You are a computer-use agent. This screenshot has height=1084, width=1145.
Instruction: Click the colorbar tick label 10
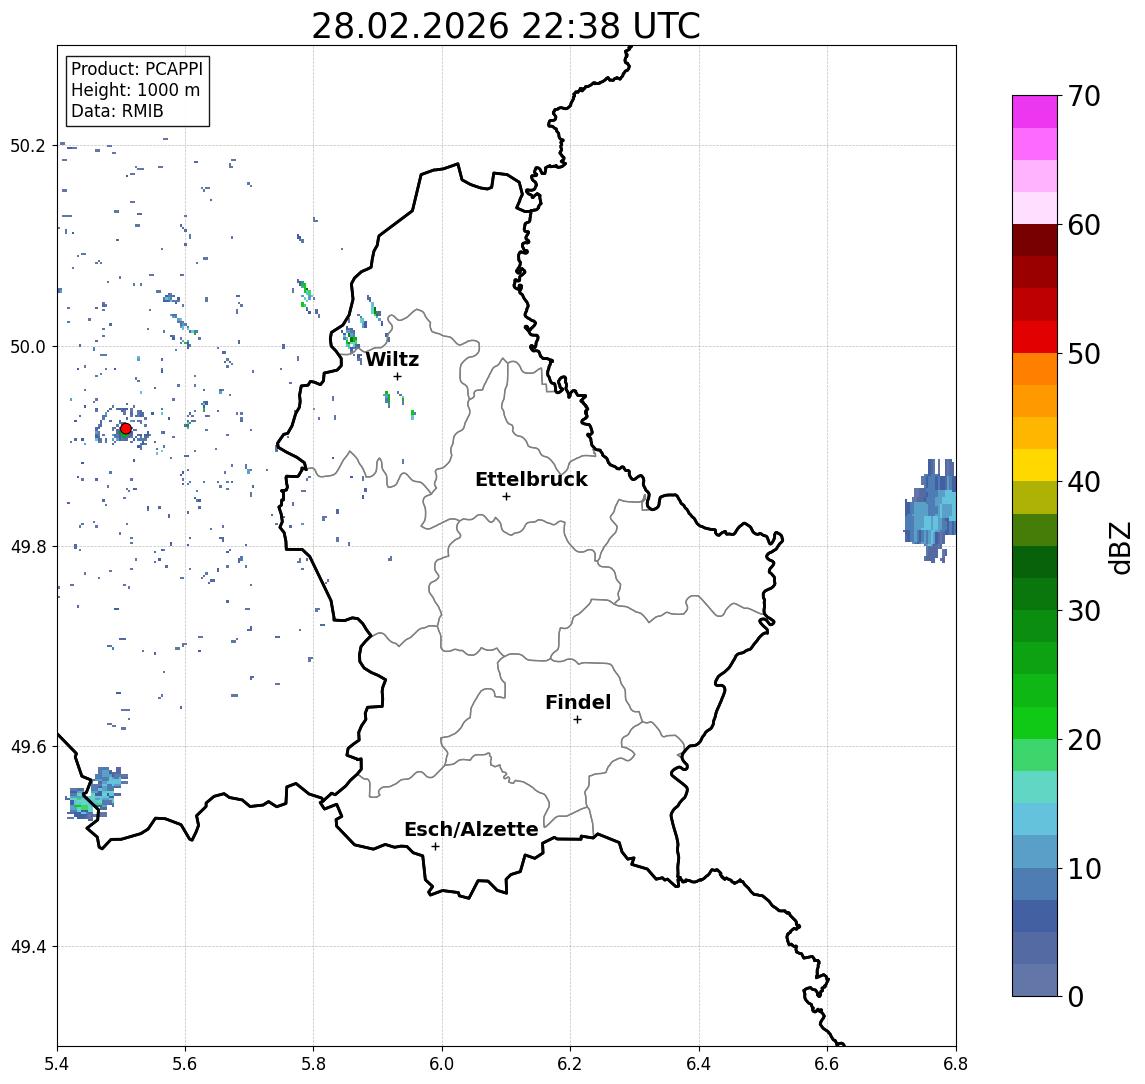click(x=1084, y=869)
